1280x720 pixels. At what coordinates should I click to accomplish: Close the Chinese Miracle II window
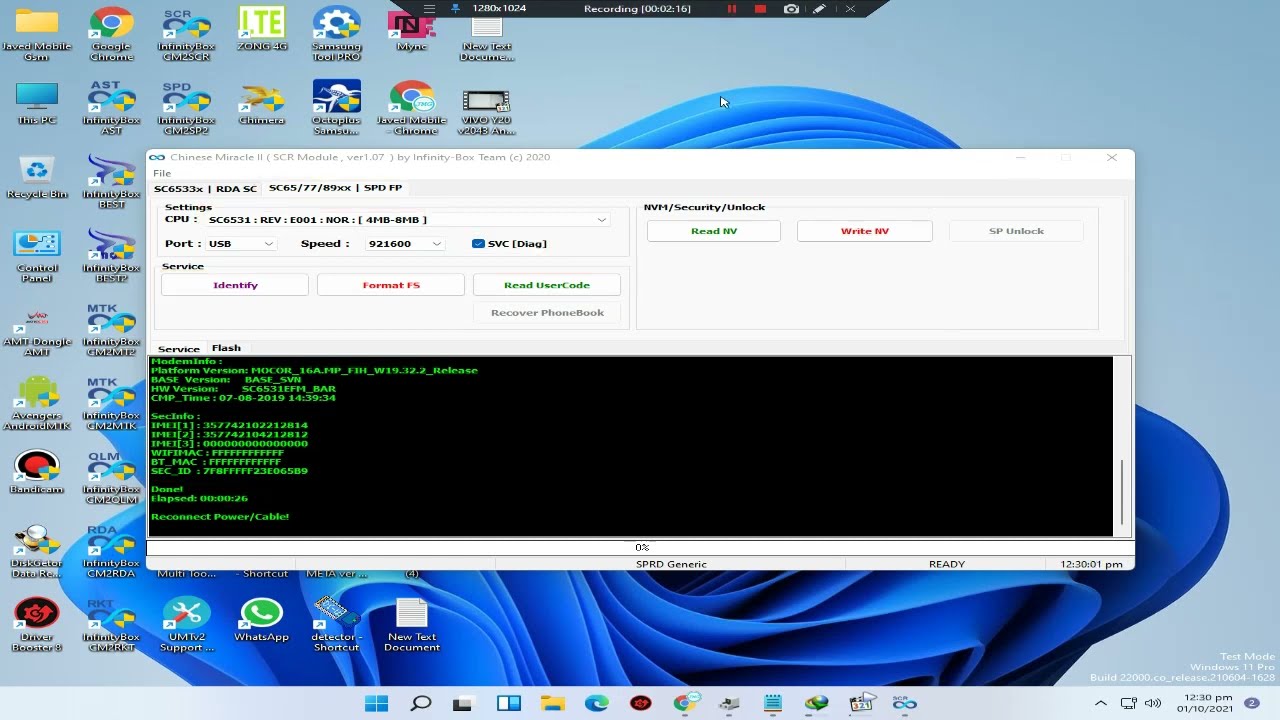pos(1111,158)
